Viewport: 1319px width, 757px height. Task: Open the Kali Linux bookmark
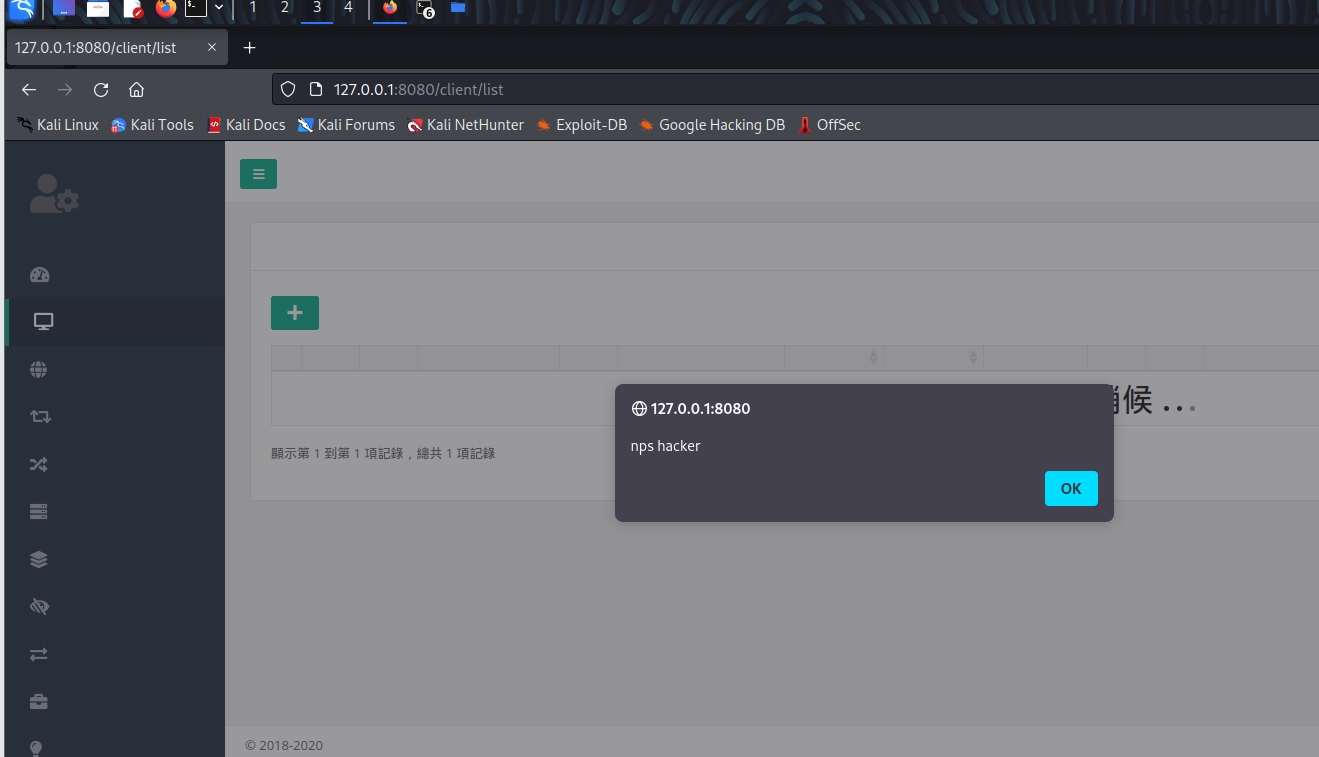coord(58,125)
